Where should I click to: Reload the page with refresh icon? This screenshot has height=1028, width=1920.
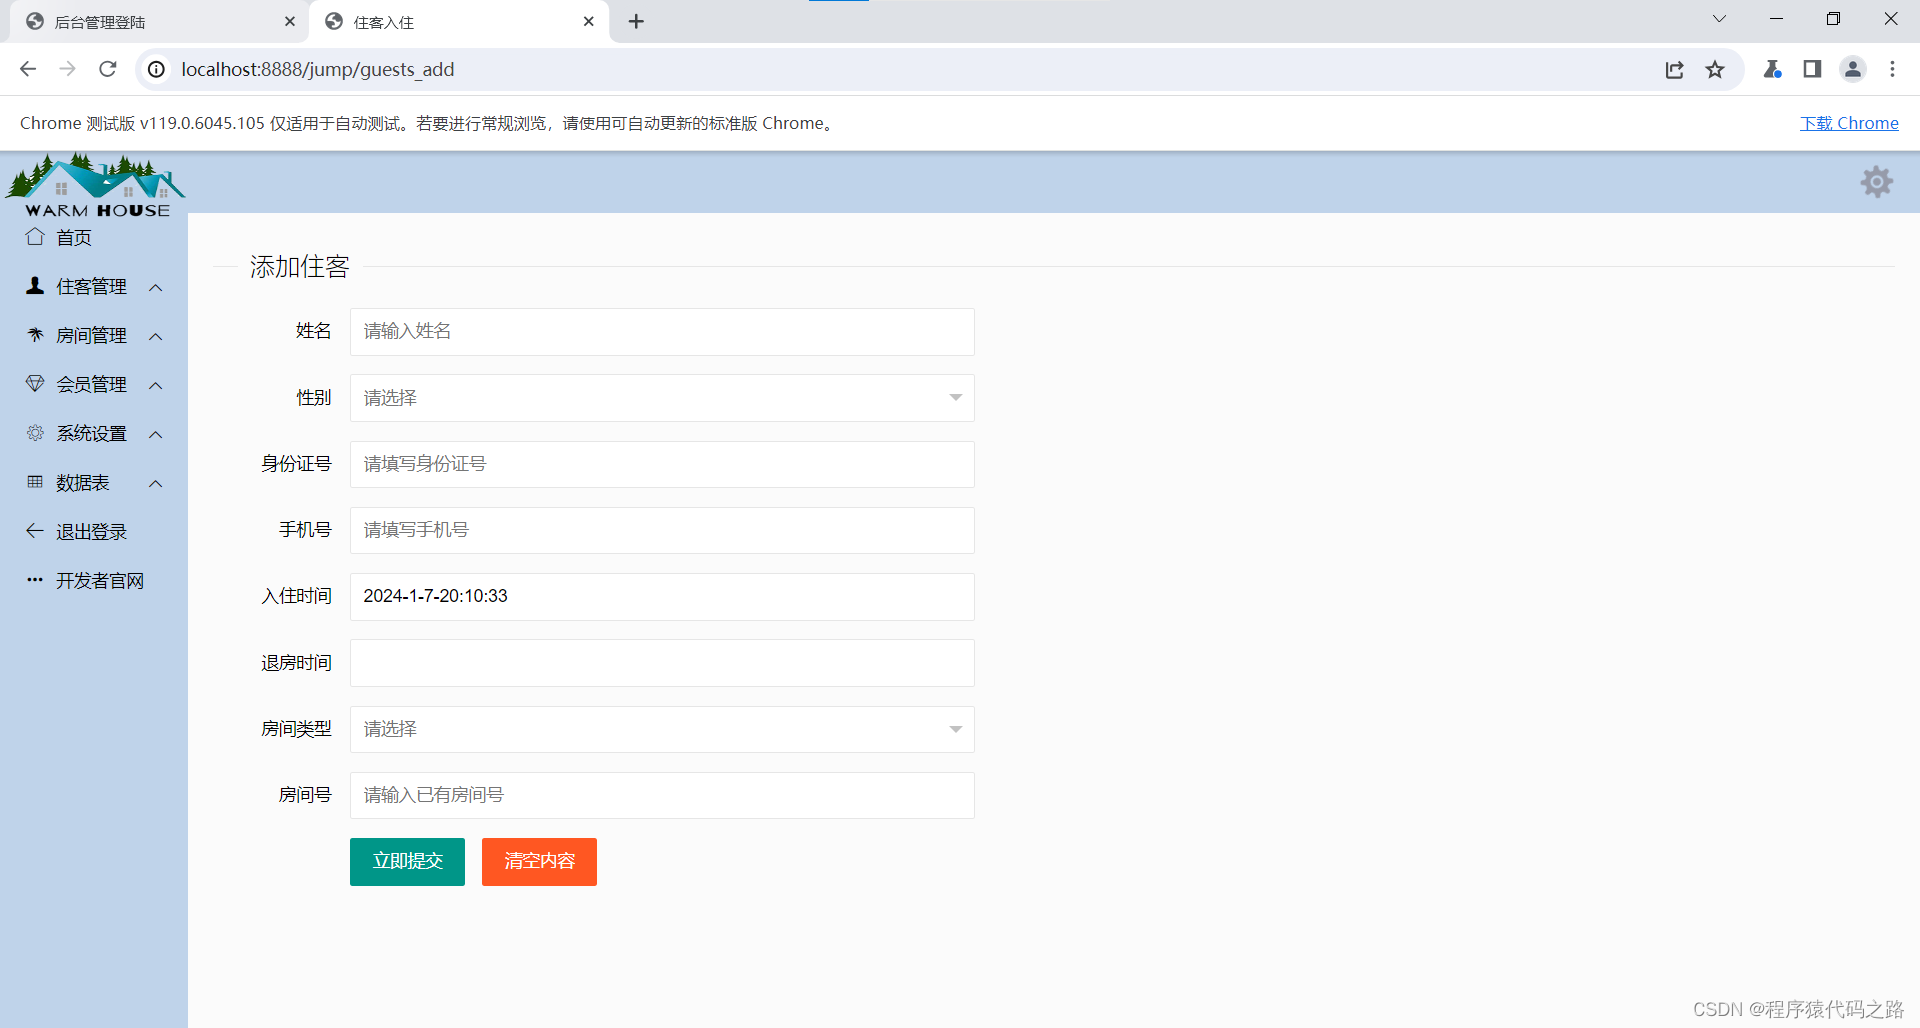pyautogui.click(x=108, y=69)
